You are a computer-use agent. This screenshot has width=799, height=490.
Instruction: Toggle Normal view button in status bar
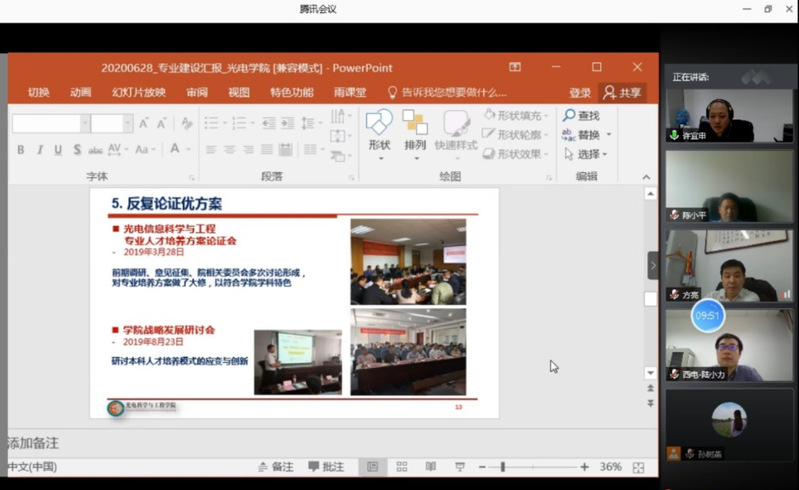click(372, 467)
